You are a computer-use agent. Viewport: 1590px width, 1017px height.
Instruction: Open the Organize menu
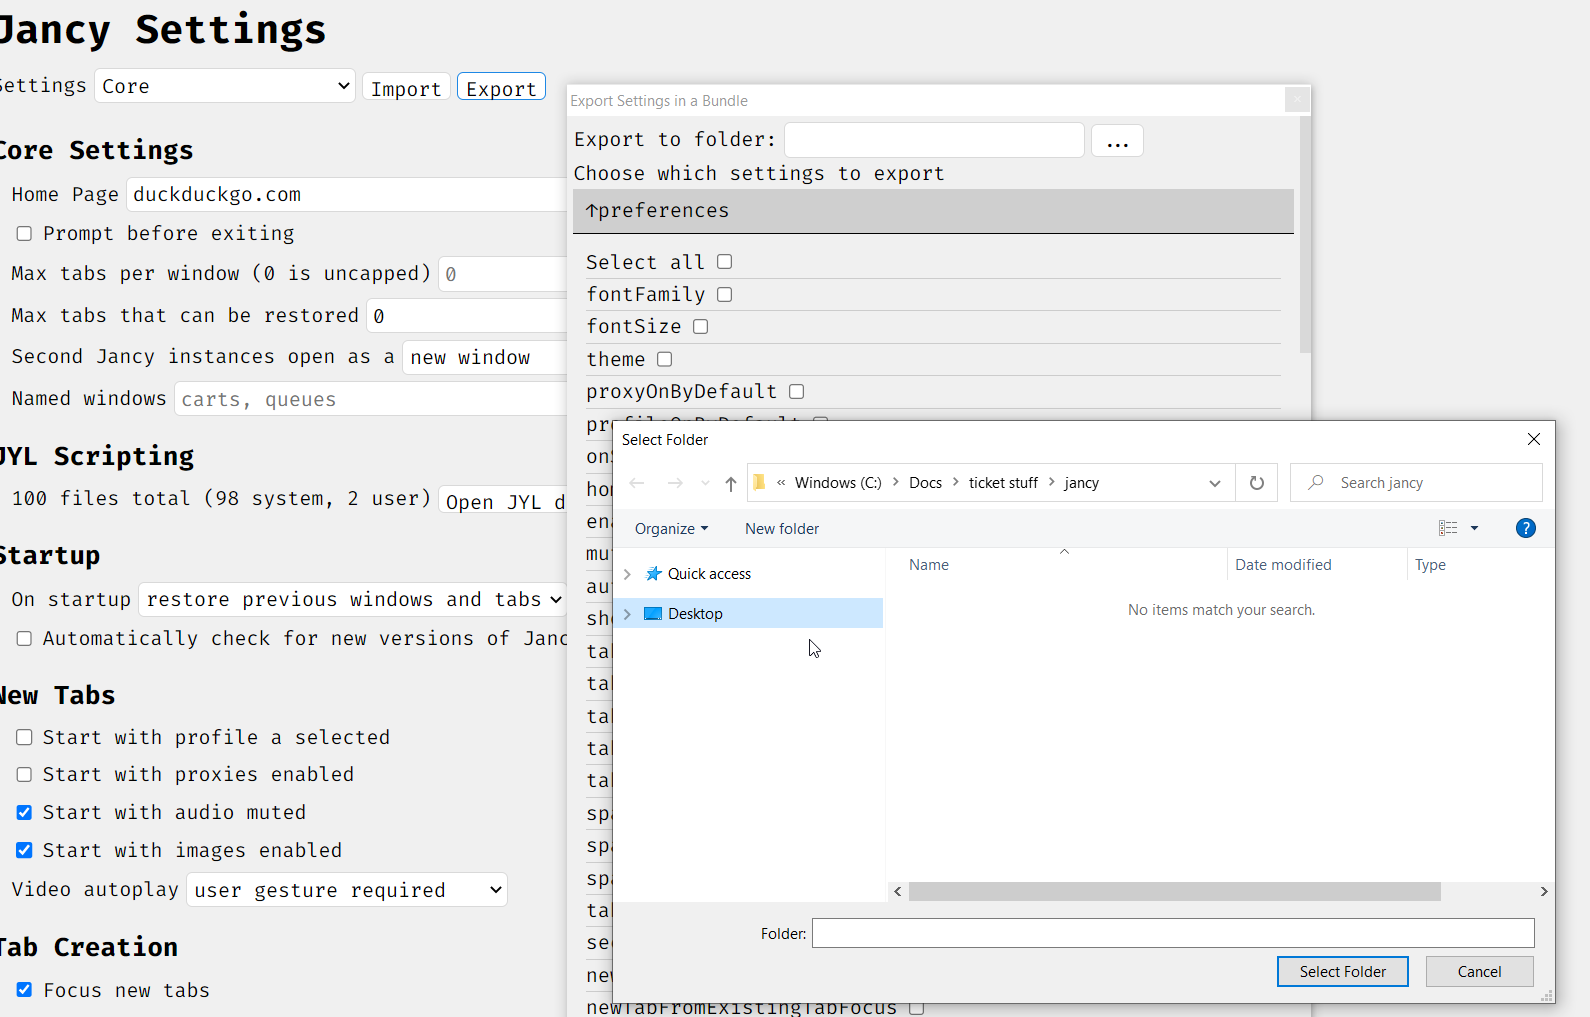[671, 528]
